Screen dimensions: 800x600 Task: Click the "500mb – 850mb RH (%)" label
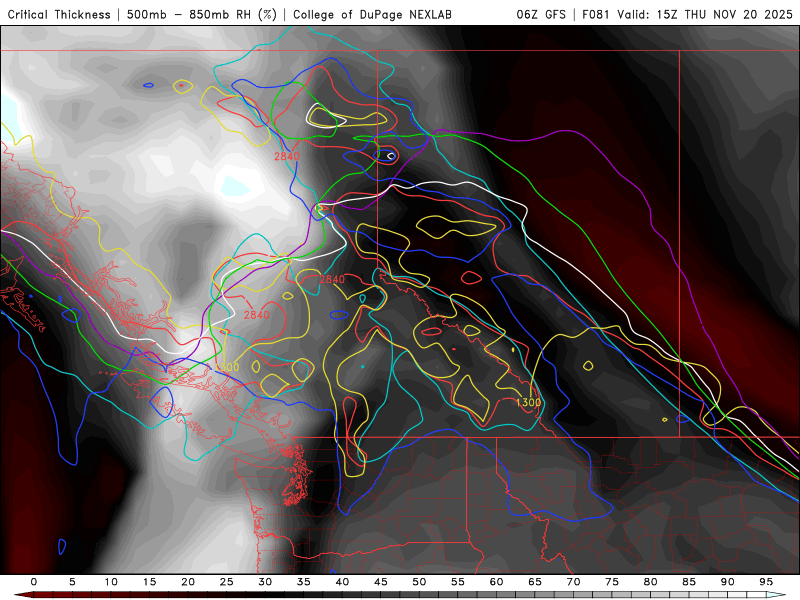click(x=202, y=14)
